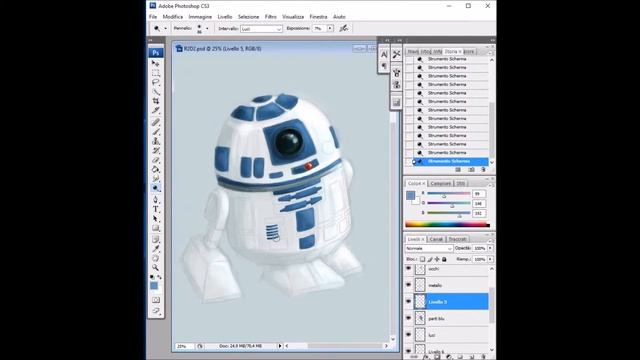Hide the metallo layer
The width and height of the screenshot is (640, 360).
[409, 285]
